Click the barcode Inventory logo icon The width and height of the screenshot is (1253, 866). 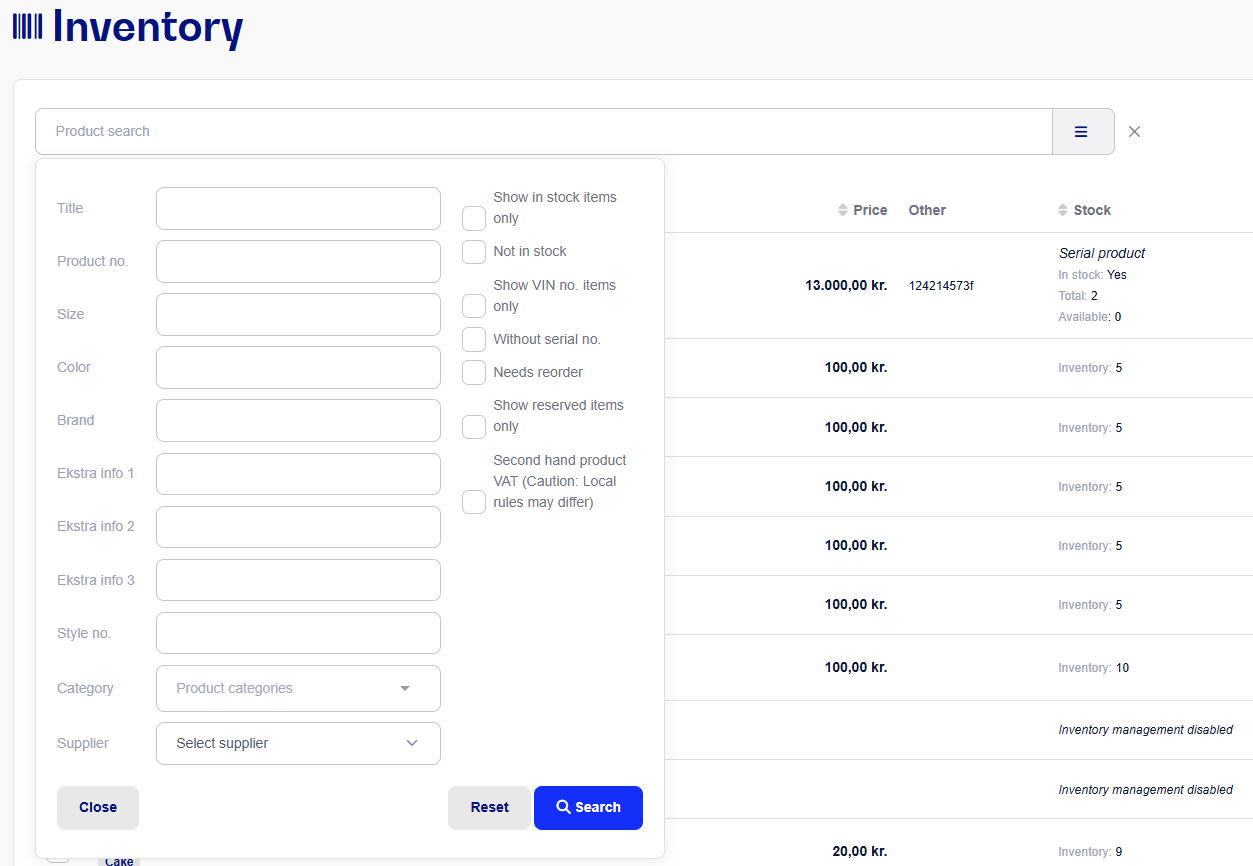[x=27, y=26]
